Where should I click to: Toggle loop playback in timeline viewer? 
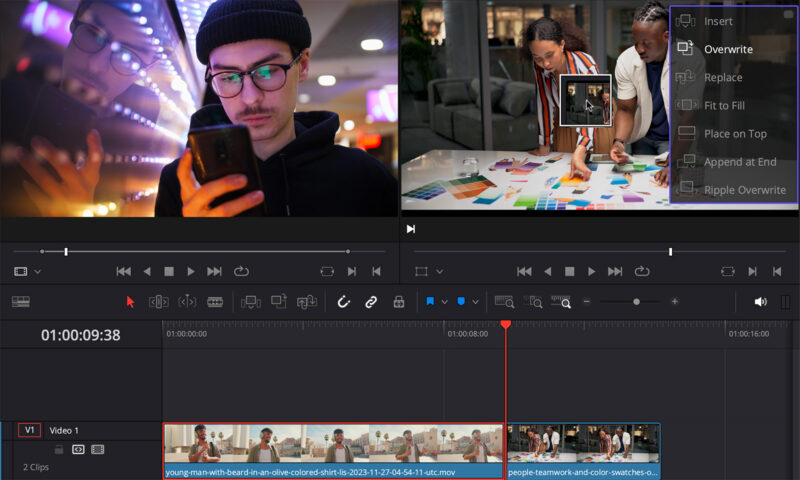(641, 271)
